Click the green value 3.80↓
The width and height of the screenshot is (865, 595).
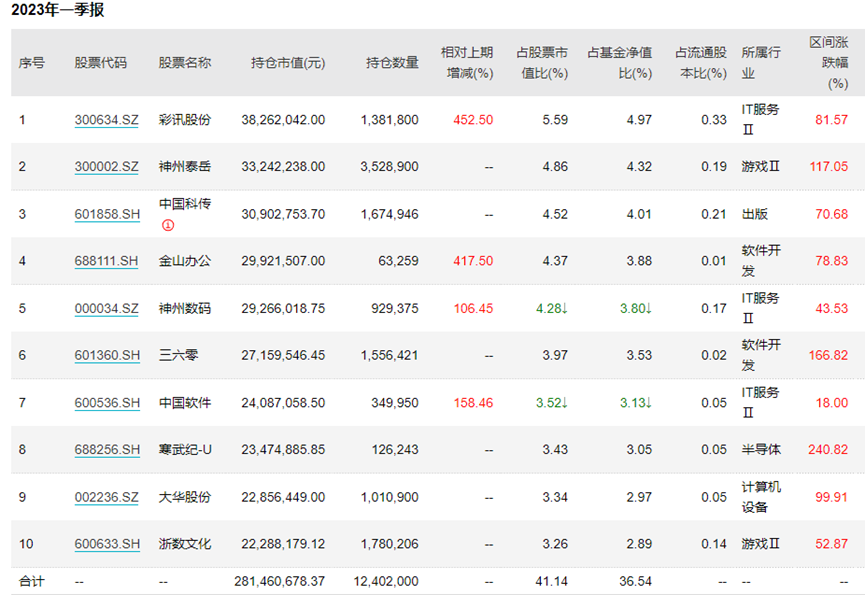pyautogui.click(x=636, y=308)
